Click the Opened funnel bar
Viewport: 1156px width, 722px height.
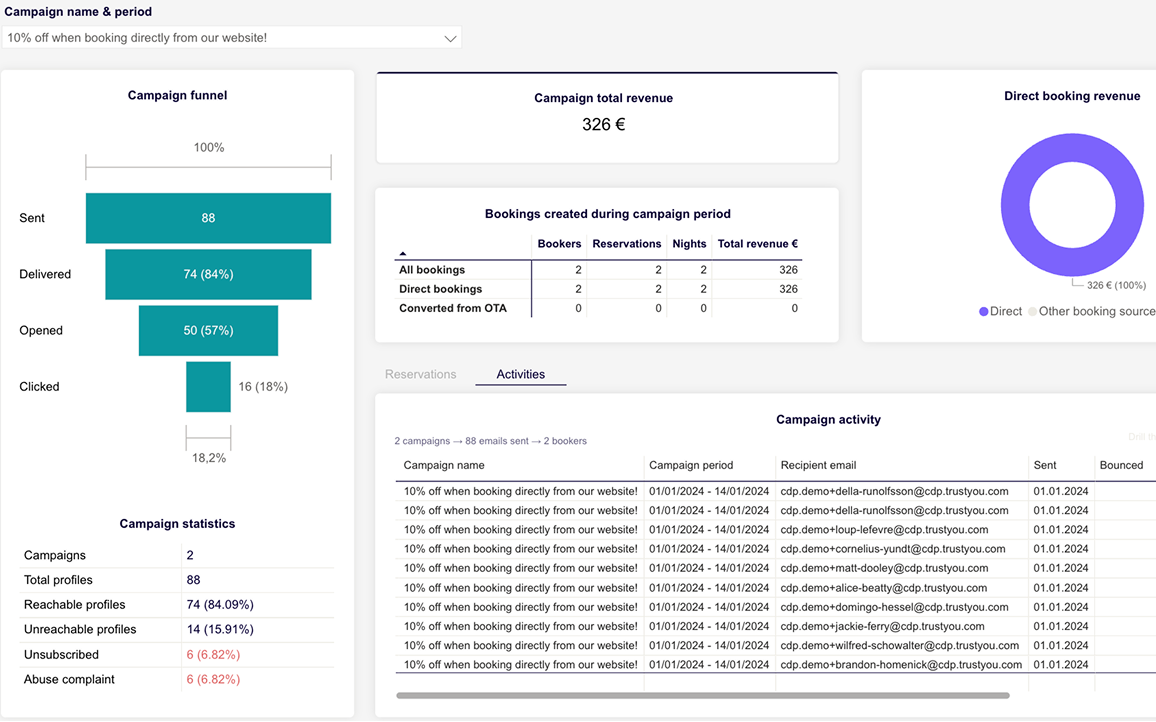(x=207, y=330)
